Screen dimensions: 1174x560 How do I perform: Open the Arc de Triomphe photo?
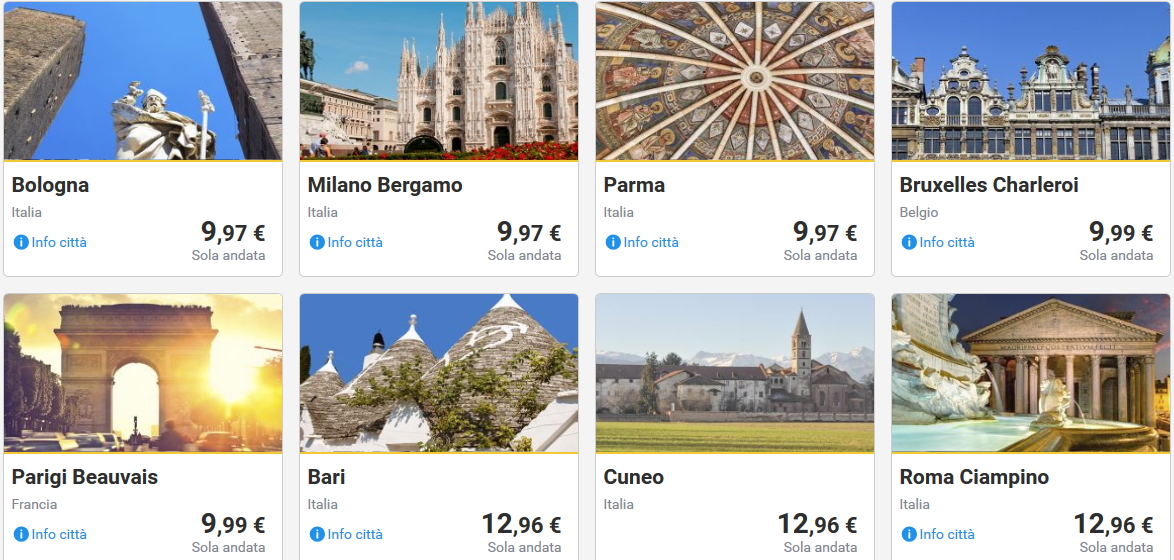pyautogui.click(x=143, y=373)
